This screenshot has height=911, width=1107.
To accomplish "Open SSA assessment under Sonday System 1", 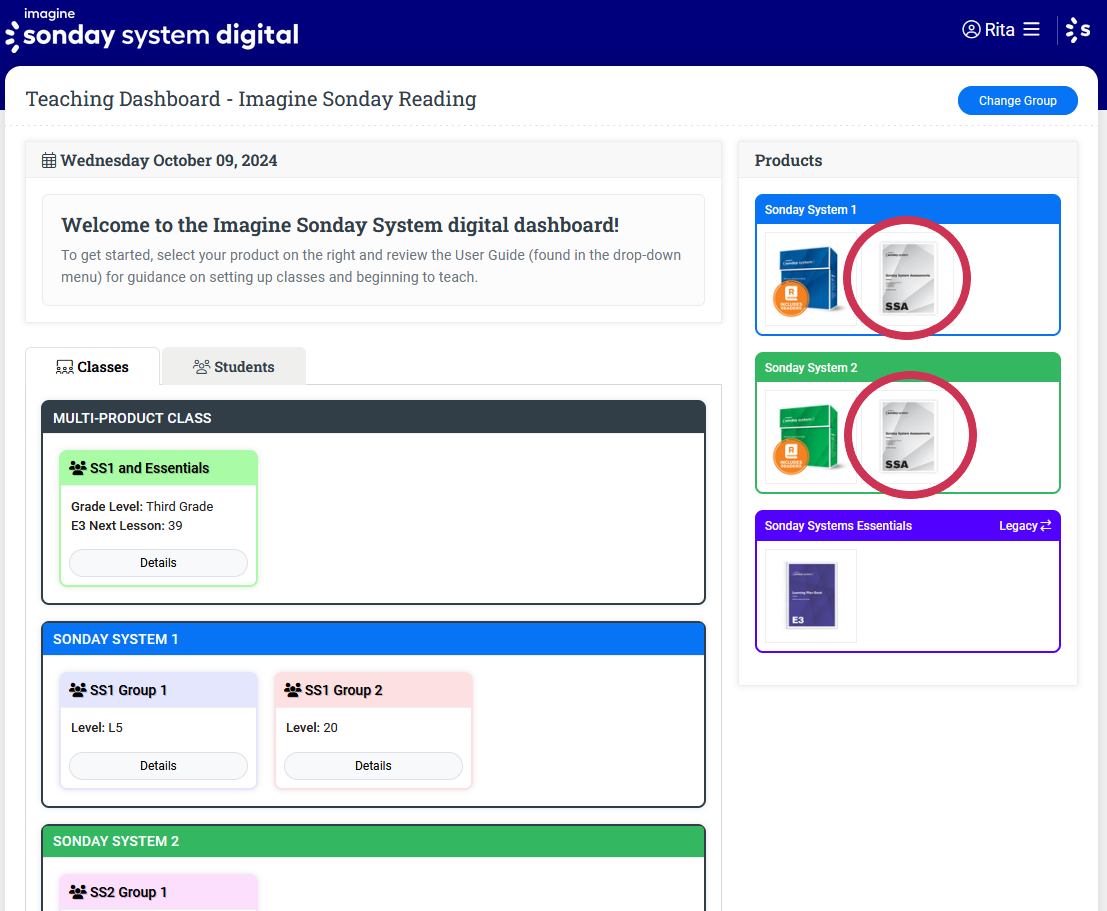I will coord(908,279).
